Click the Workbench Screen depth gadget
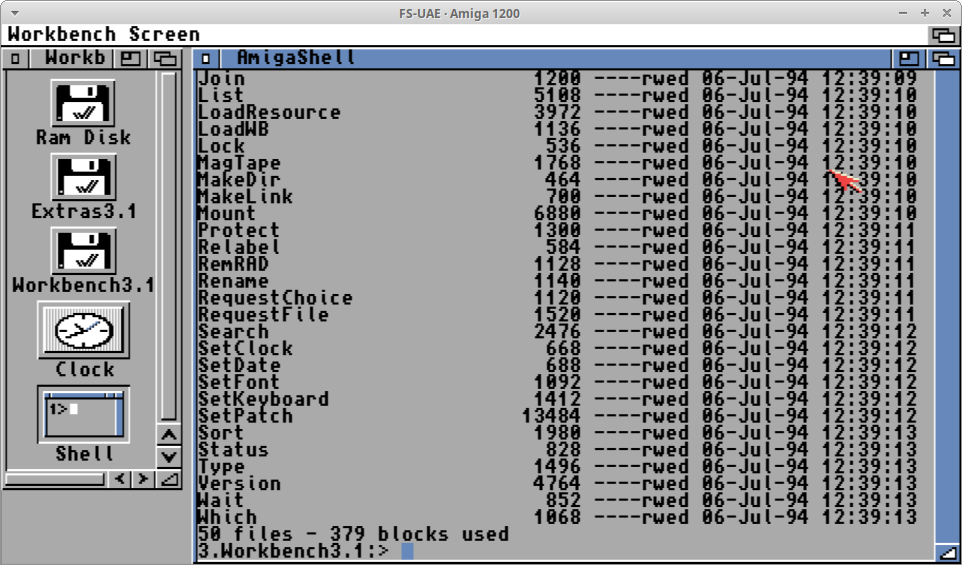 point(944,34)
